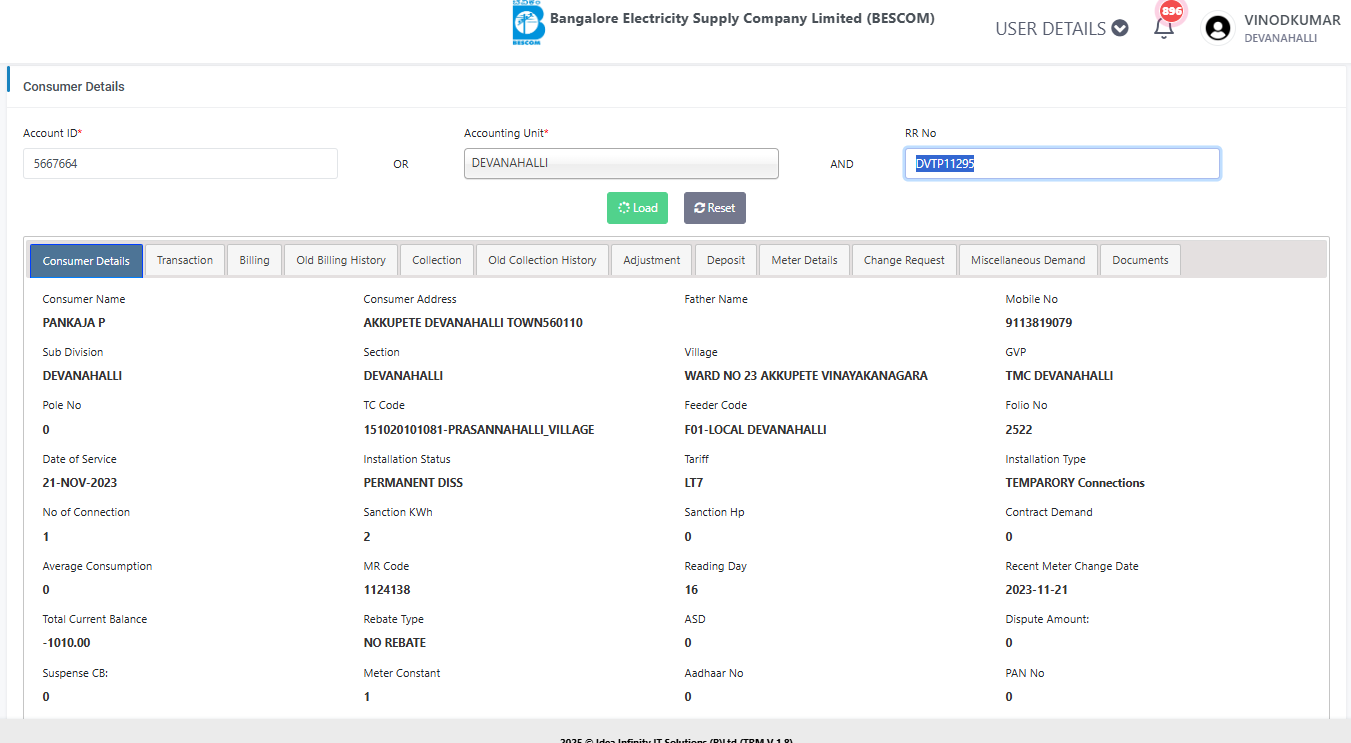Open the Change Request tab
This screenshot has width=1351, height=743.
[904, 260]
